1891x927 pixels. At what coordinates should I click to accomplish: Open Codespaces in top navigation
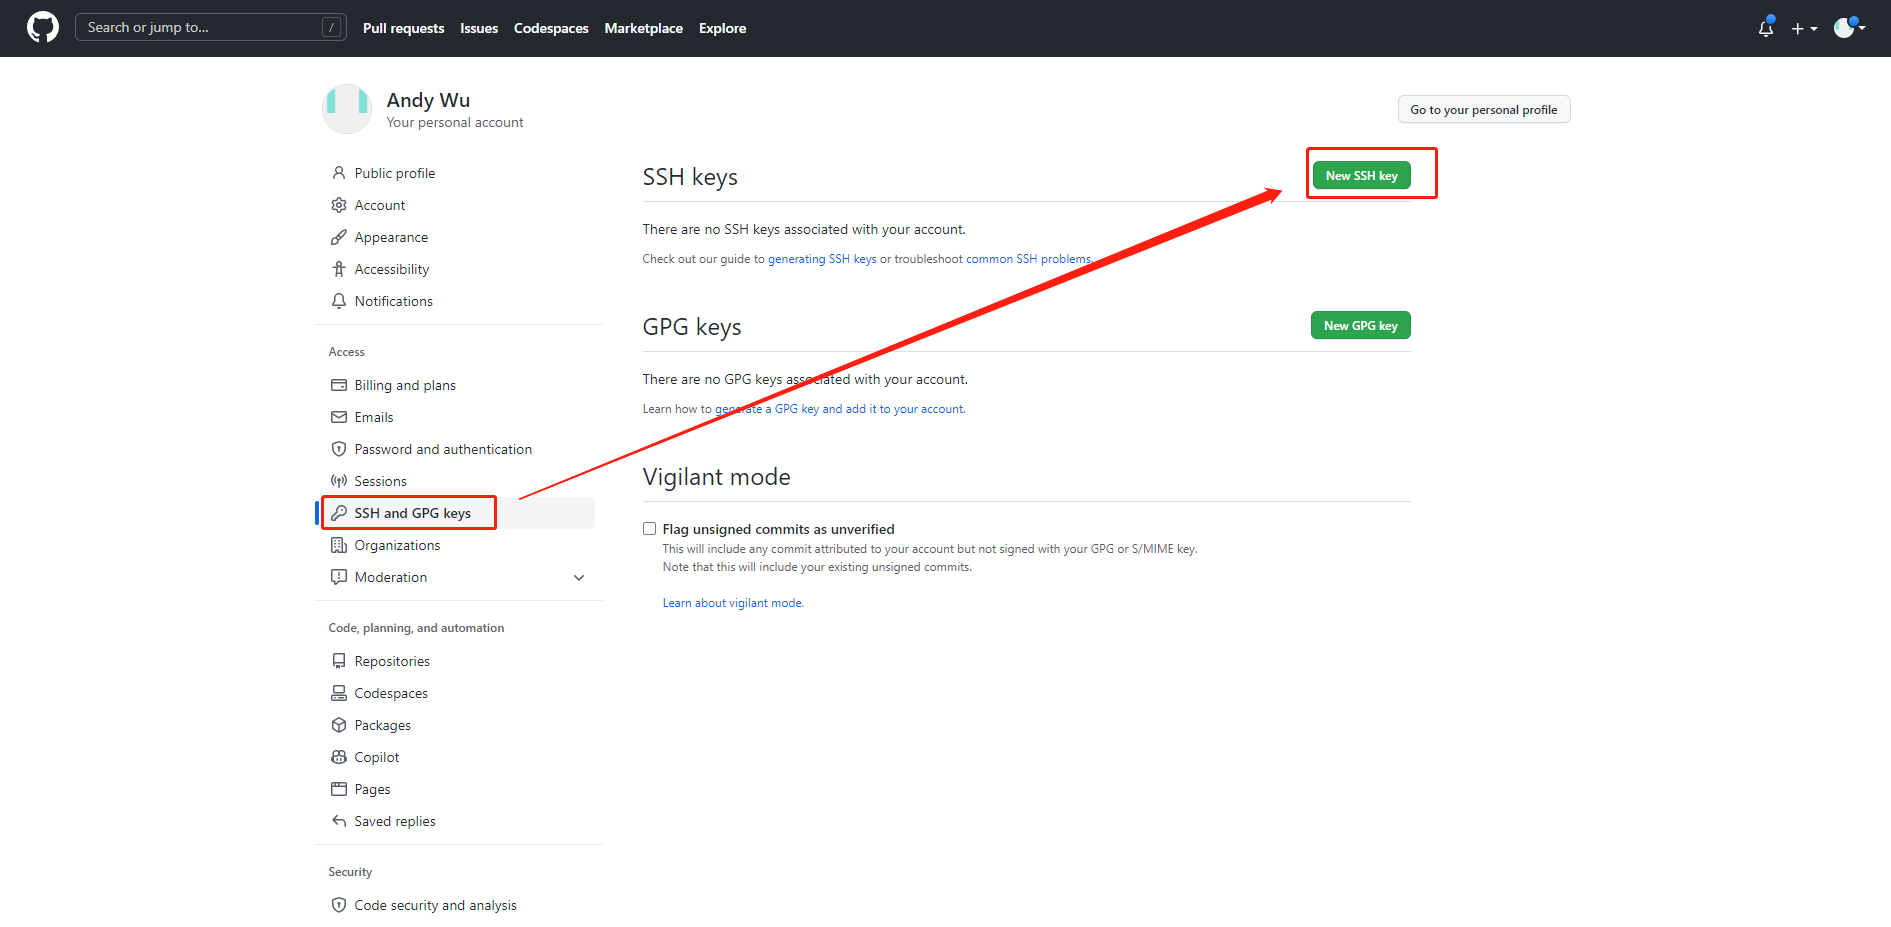(551, 28)
